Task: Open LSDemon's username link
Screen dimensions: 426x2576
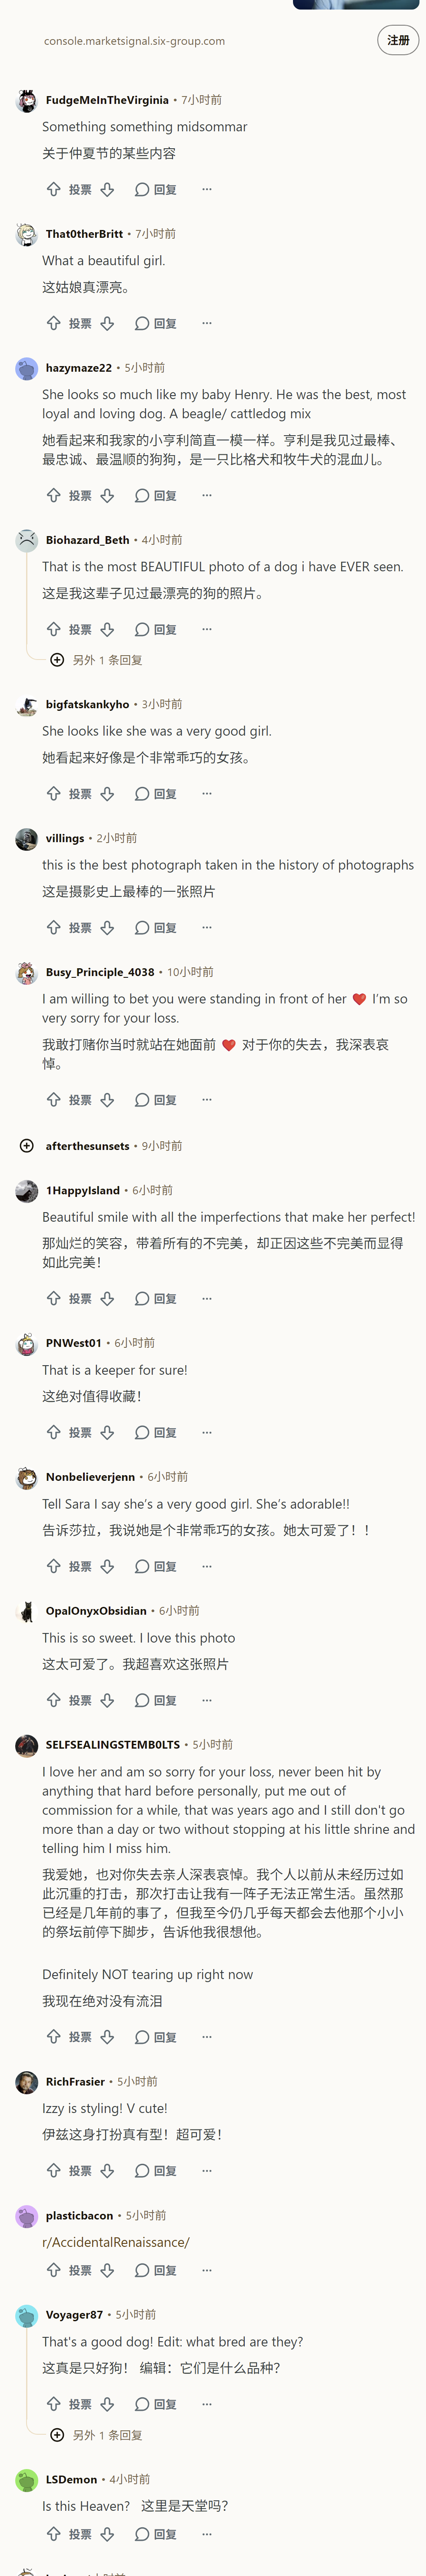Action: 71,2479
